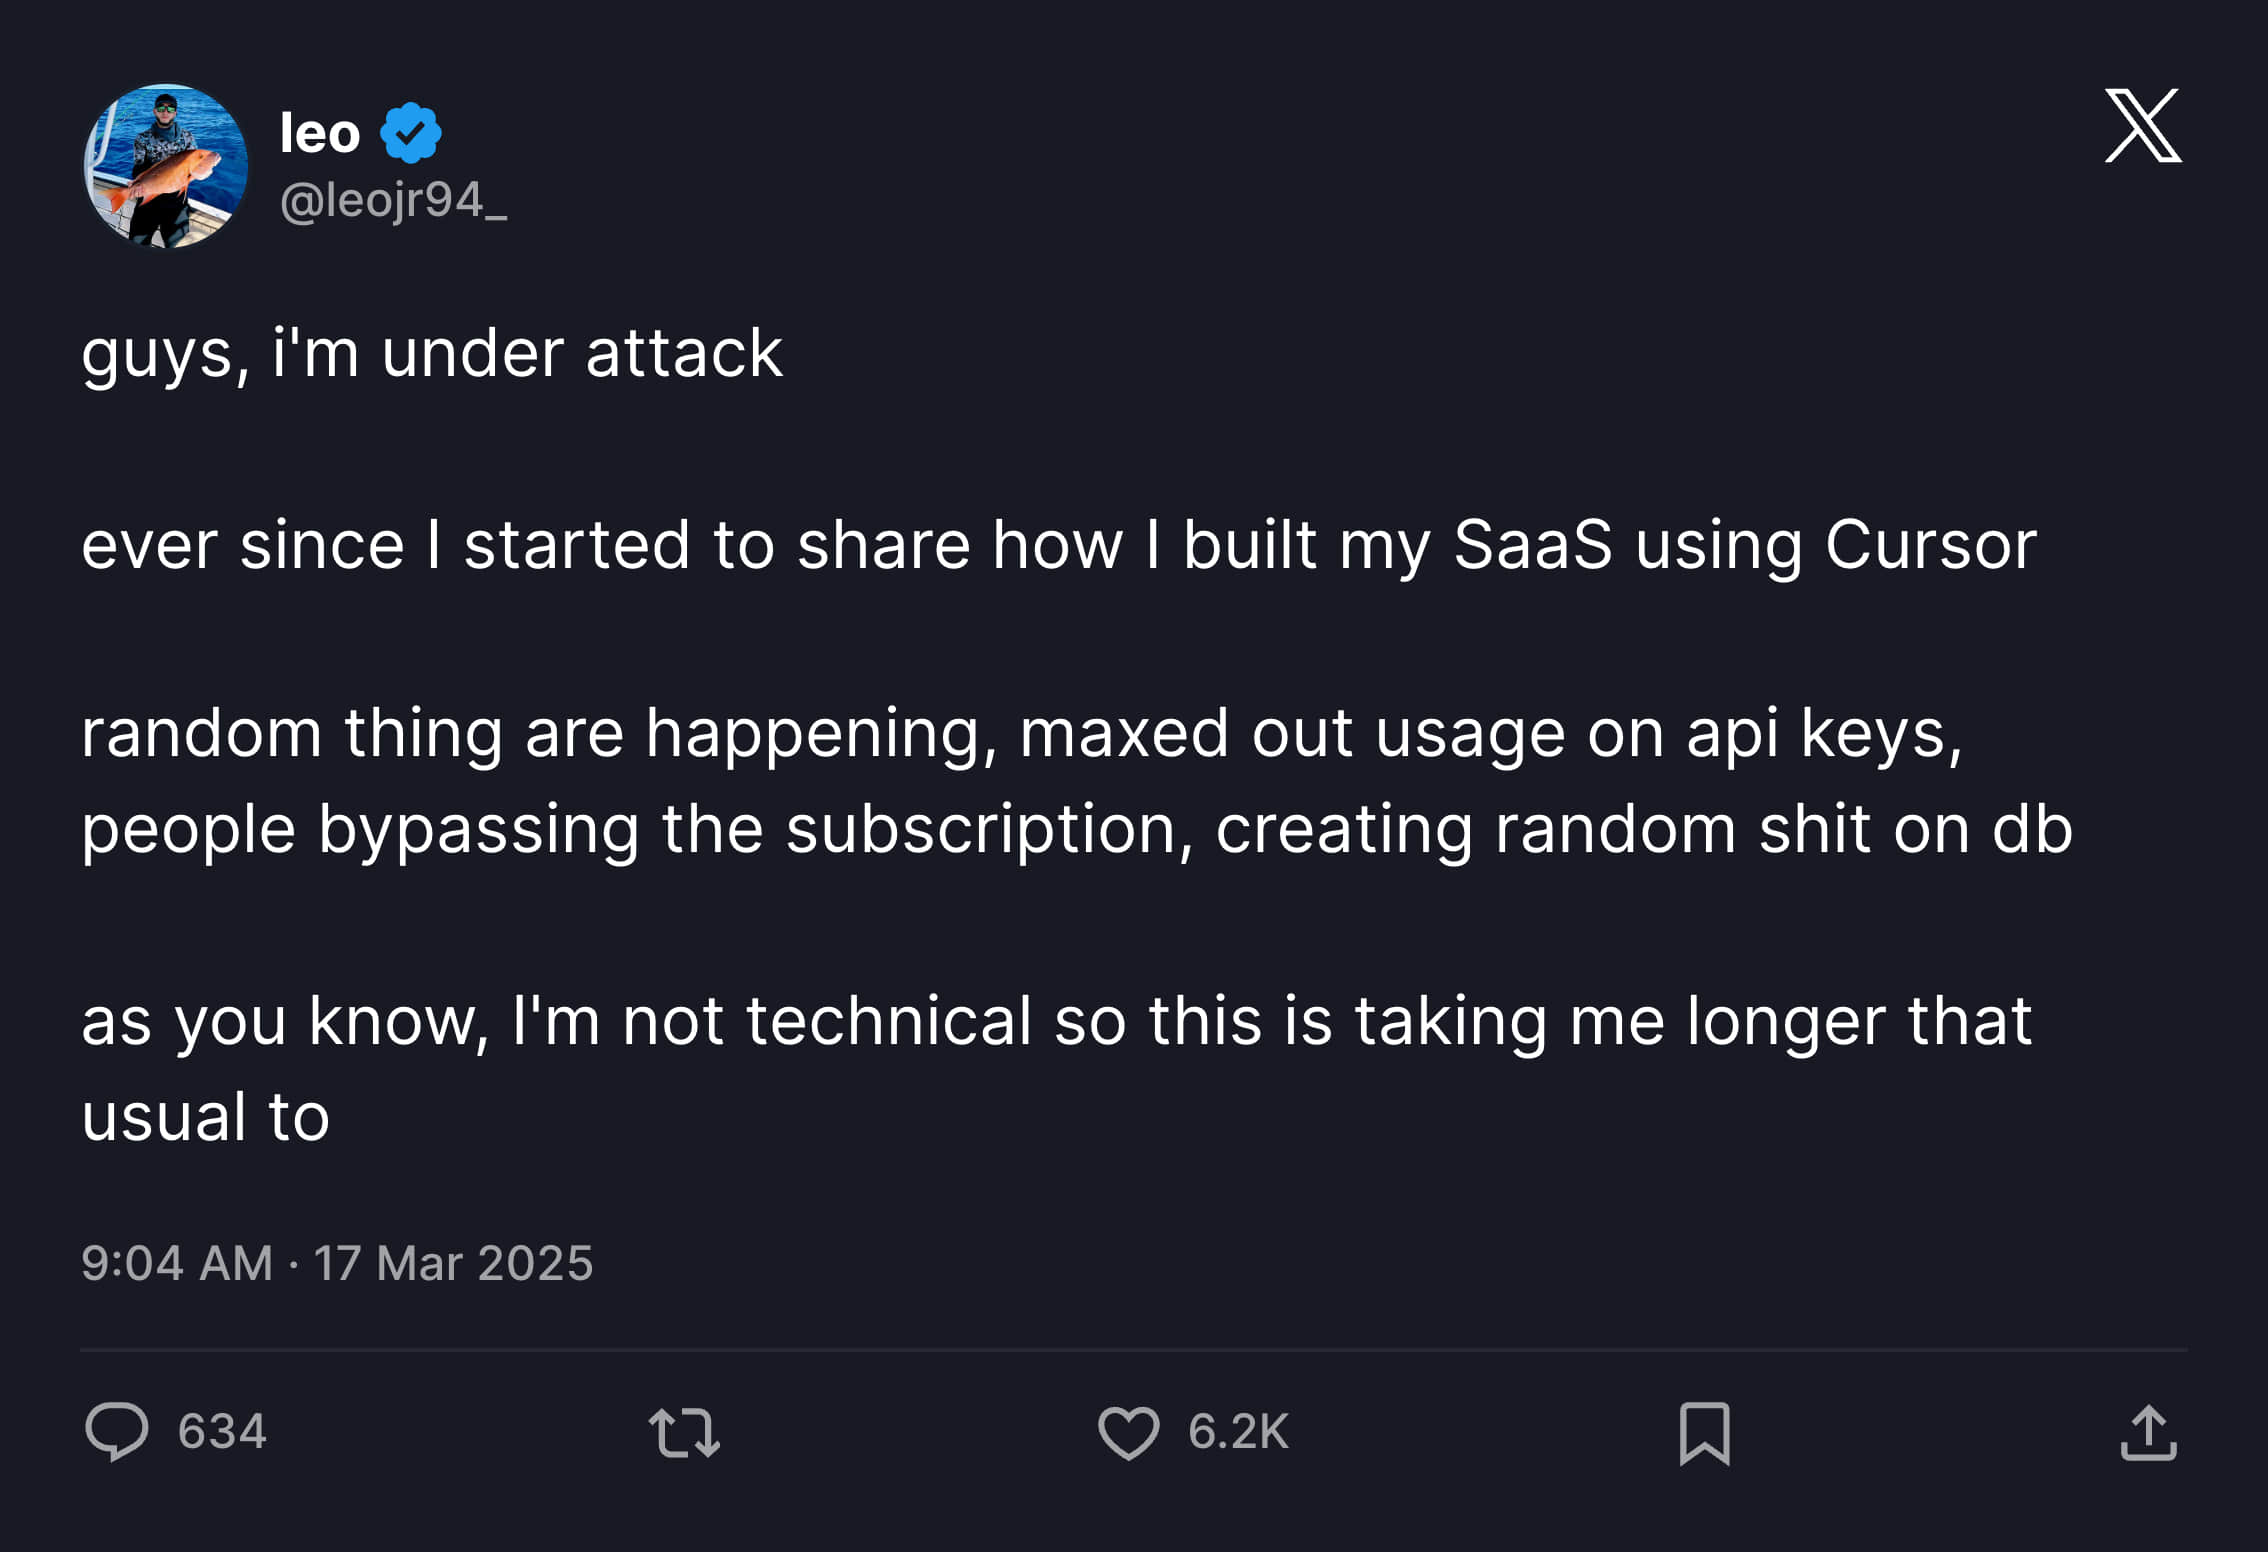
Task: Click the word "SaaS" in the tweet
Action: click(x=1532, y=545)
